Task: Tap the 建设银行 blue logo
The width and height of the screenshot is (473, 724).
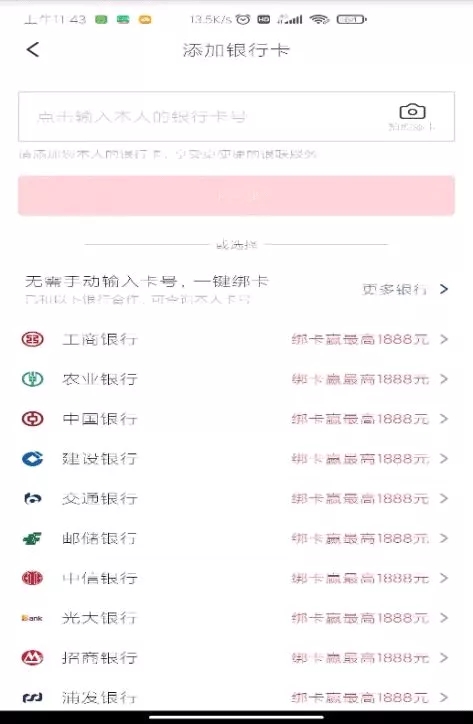Action: pos(32,459)
